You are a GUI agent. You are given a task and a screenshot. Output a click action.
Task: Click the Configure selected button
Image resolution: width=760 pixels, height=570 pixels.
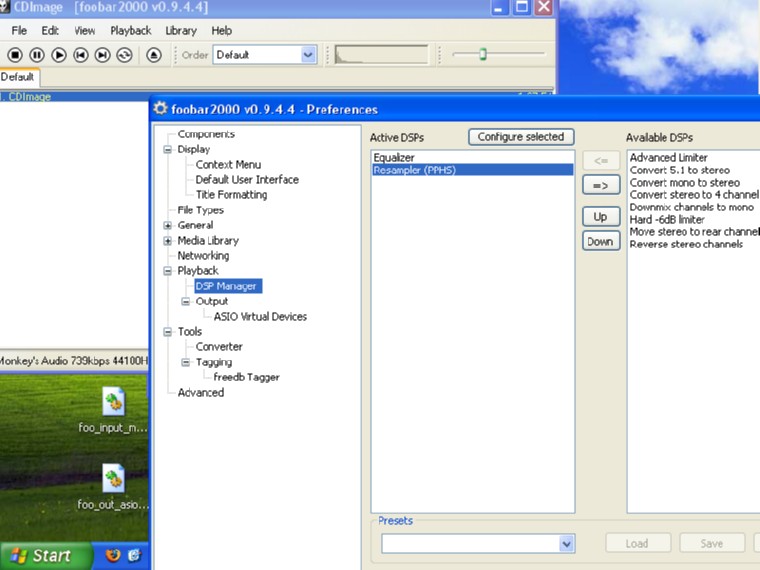[521, 137]
